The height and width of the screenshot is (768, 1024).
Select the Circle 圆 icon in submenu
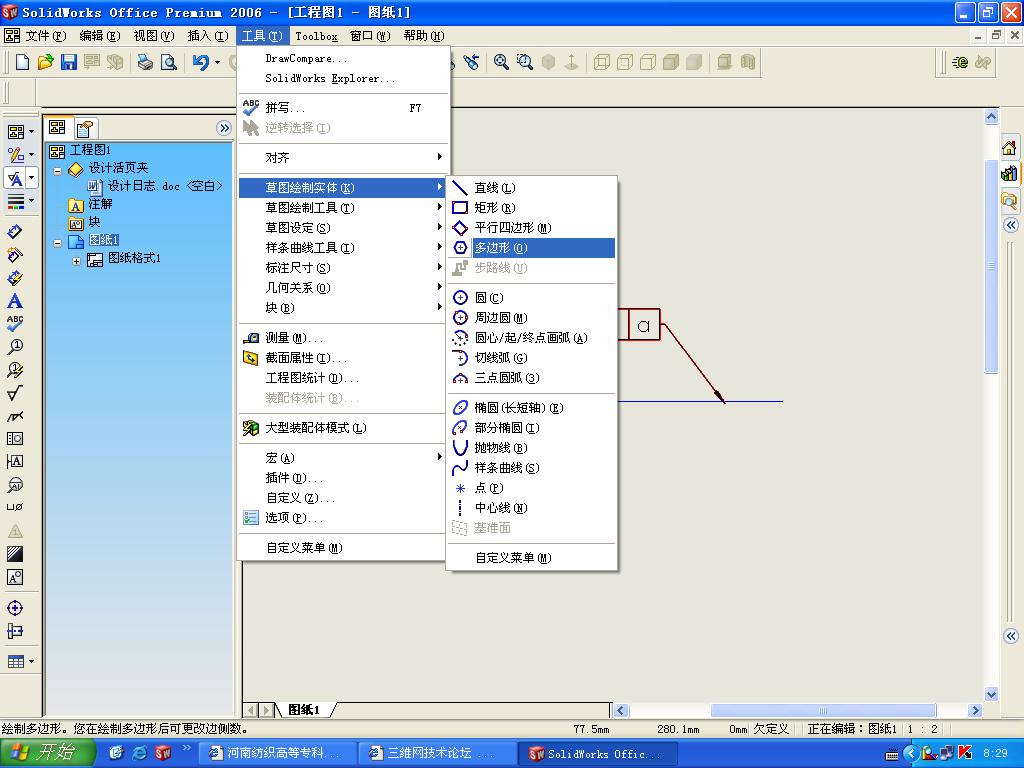click(460, 298)
